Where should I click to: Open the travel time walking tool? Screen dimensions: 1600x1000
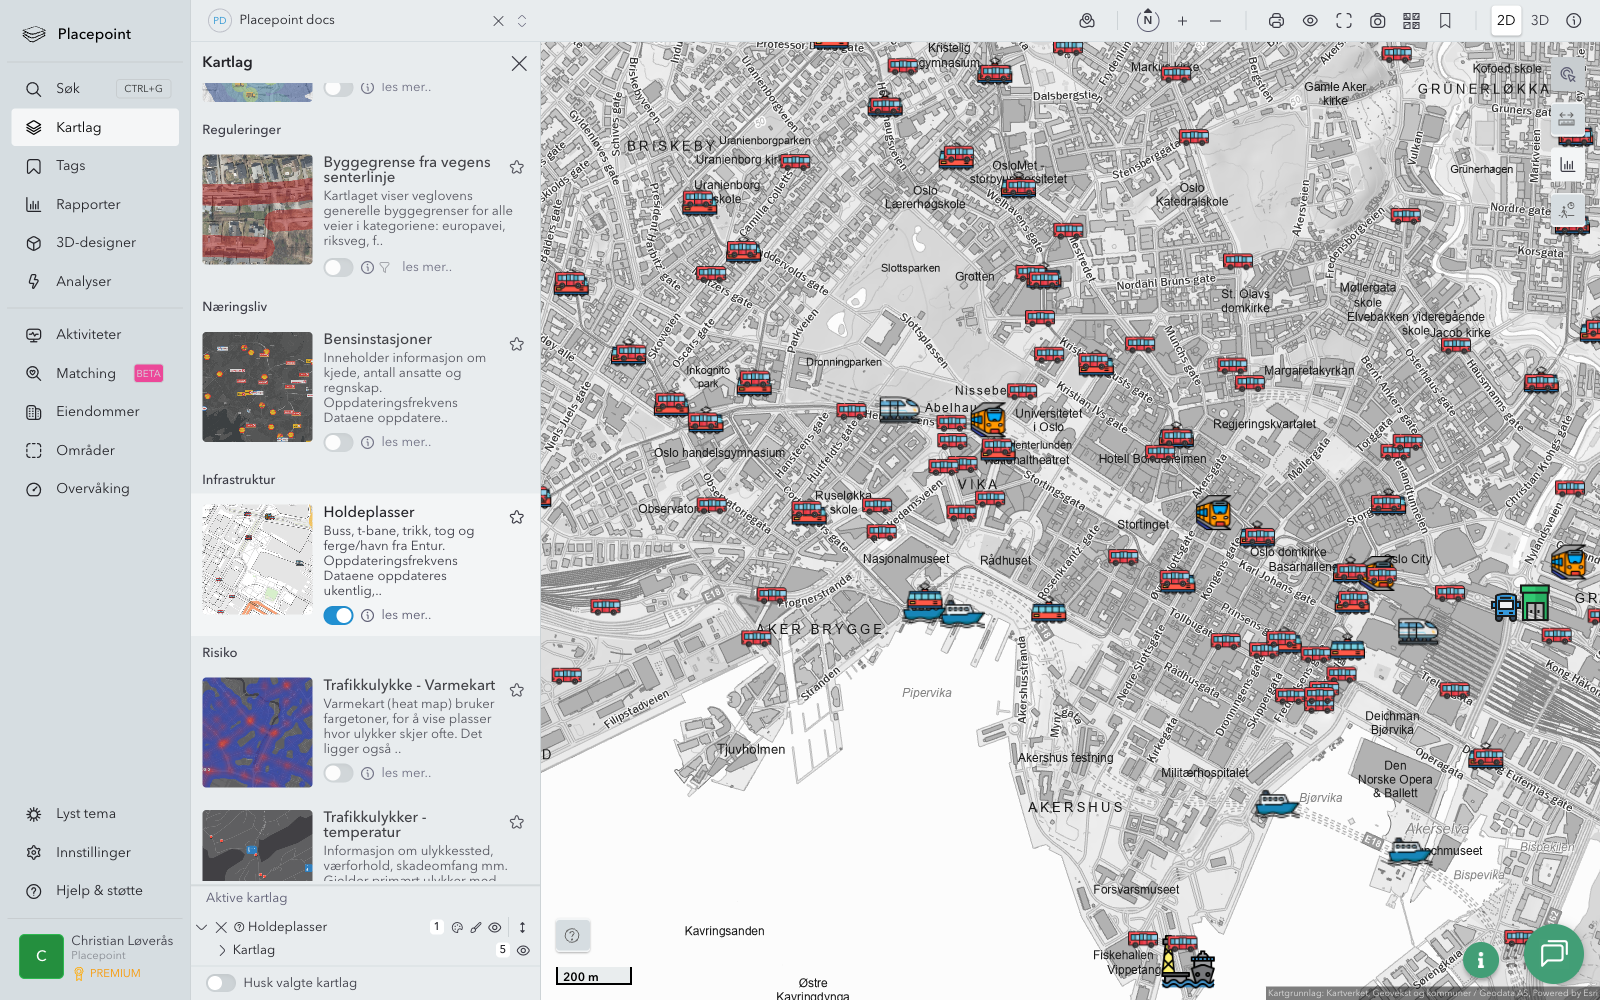[1567, 209]
